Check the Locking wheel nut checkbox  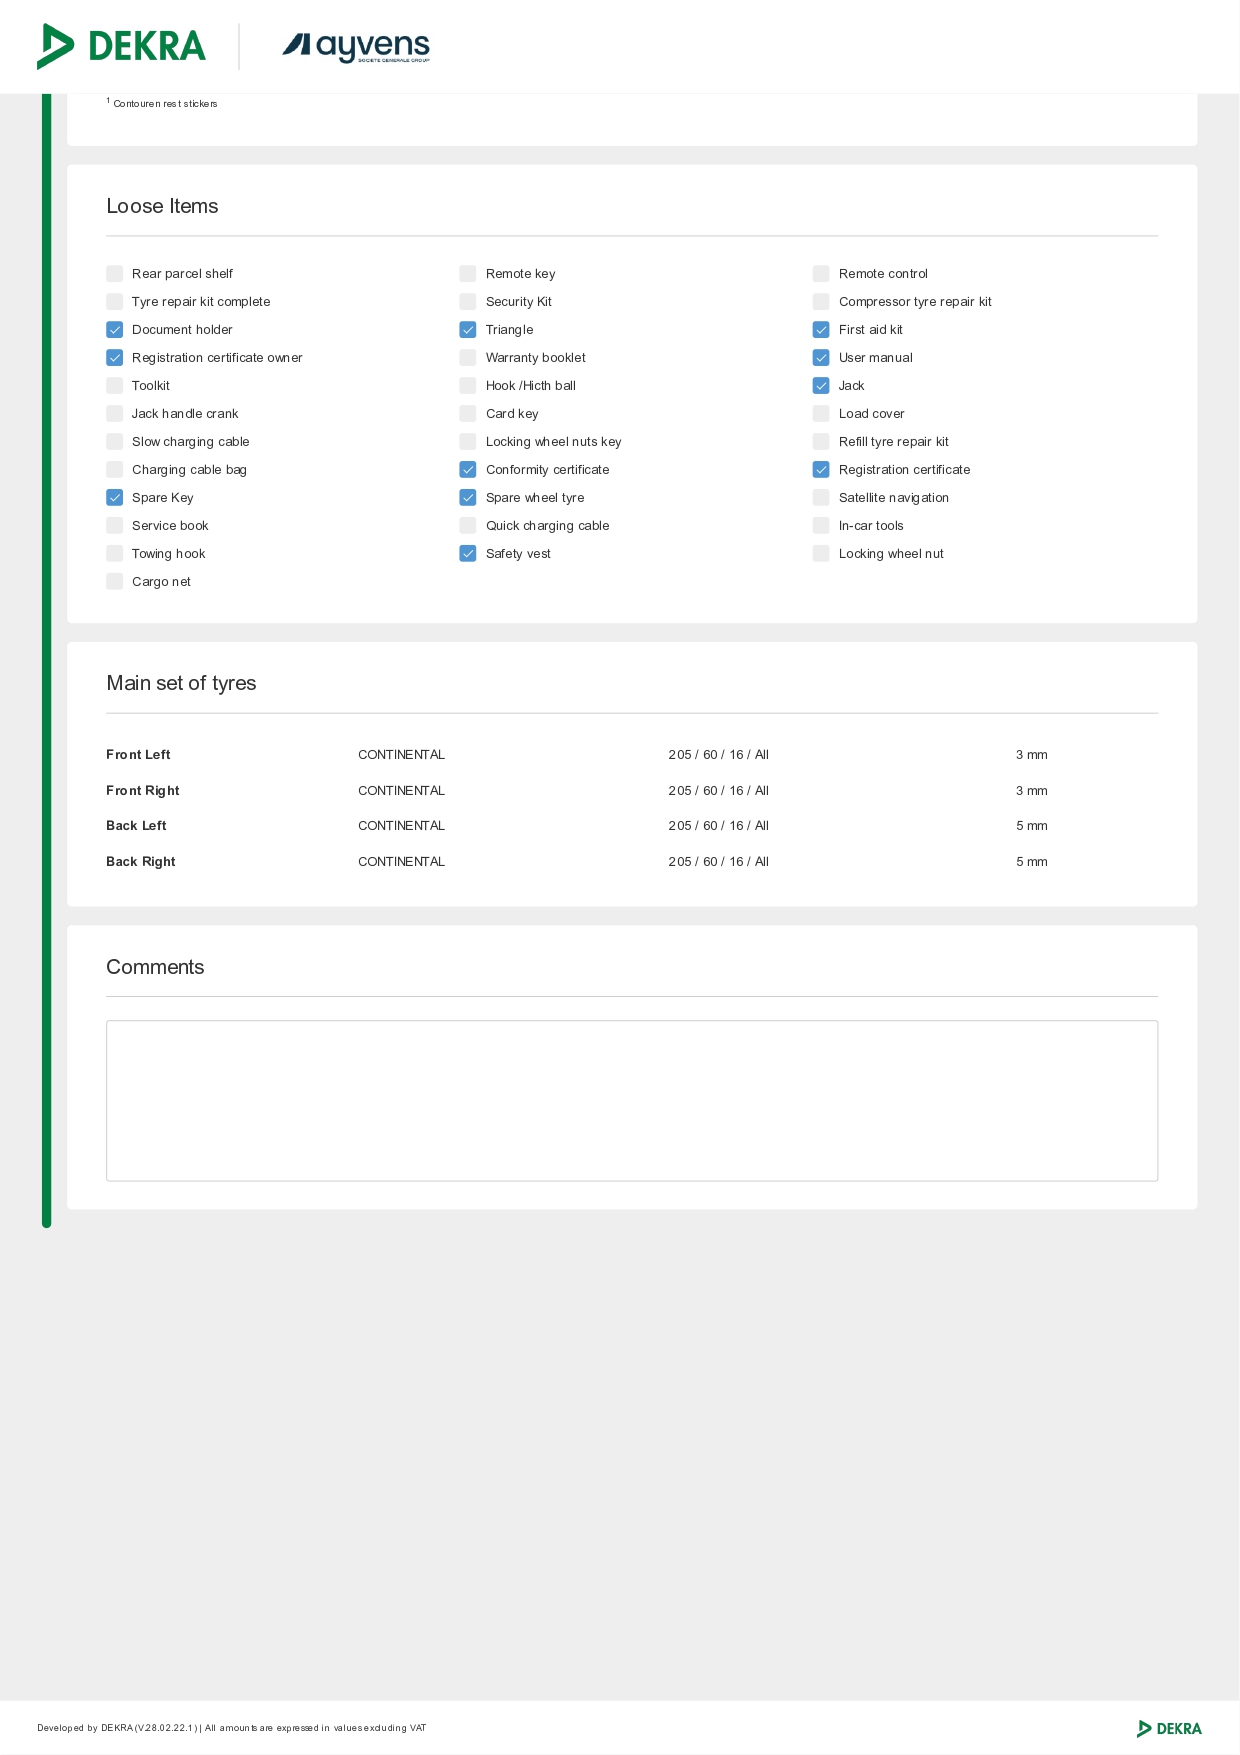pos(821,554)
